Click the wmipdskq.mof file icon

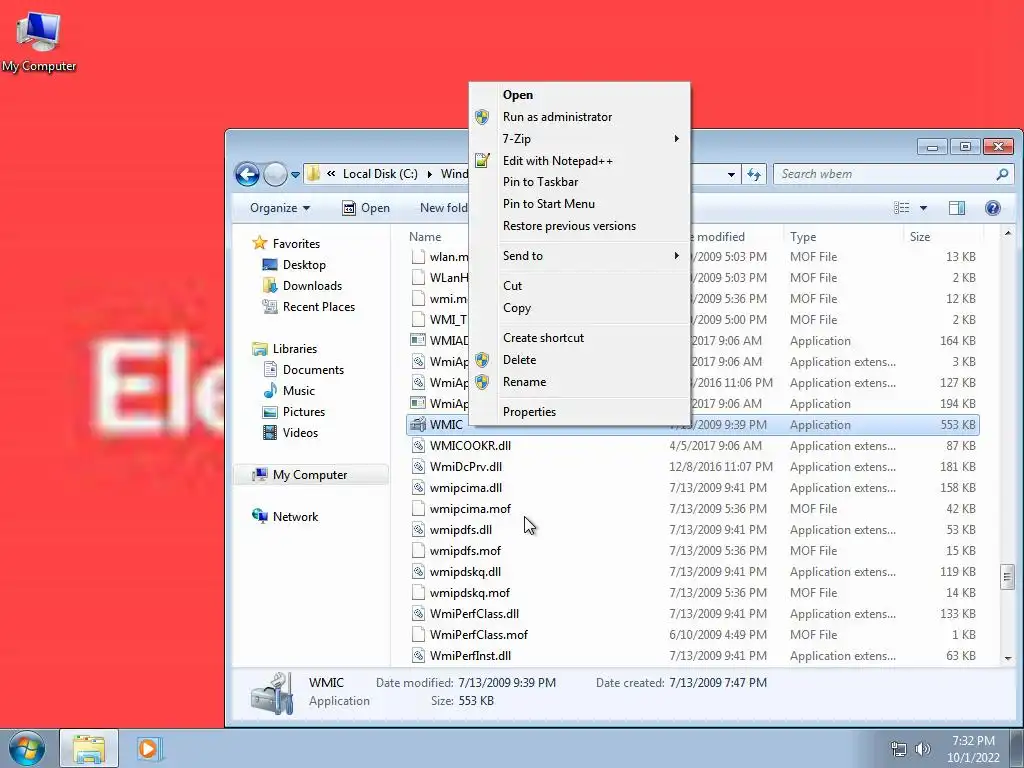(x=418, y=593)
